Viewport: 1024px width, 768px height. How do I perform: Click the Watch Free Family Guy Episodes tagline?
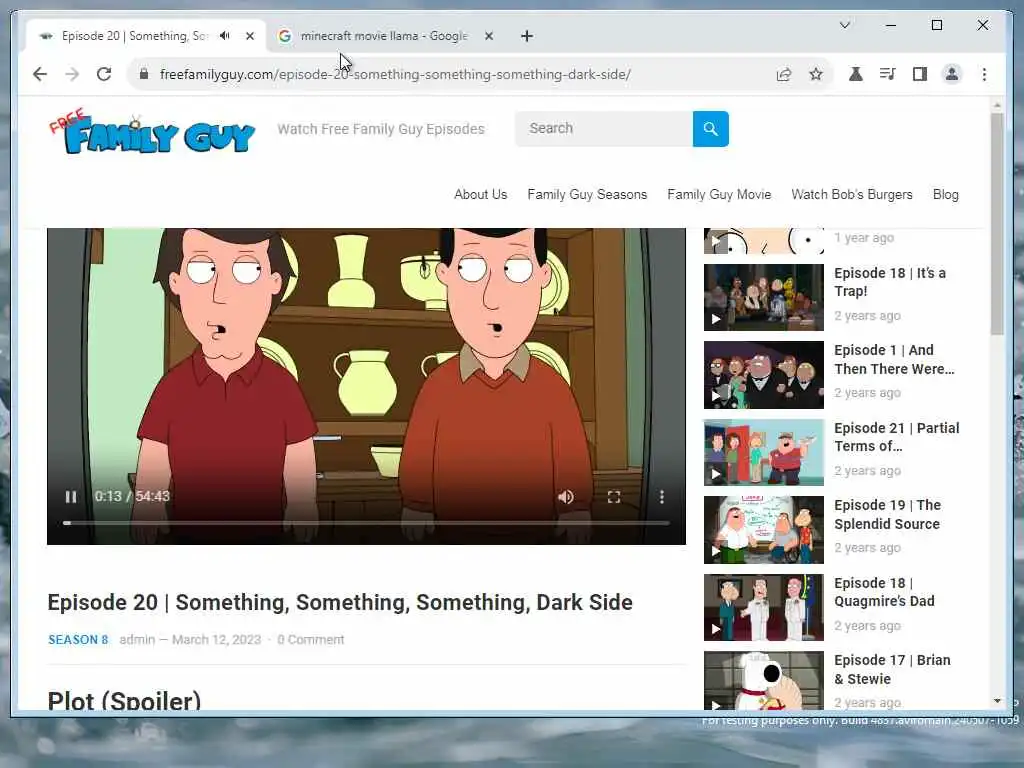tap(381, 129)
